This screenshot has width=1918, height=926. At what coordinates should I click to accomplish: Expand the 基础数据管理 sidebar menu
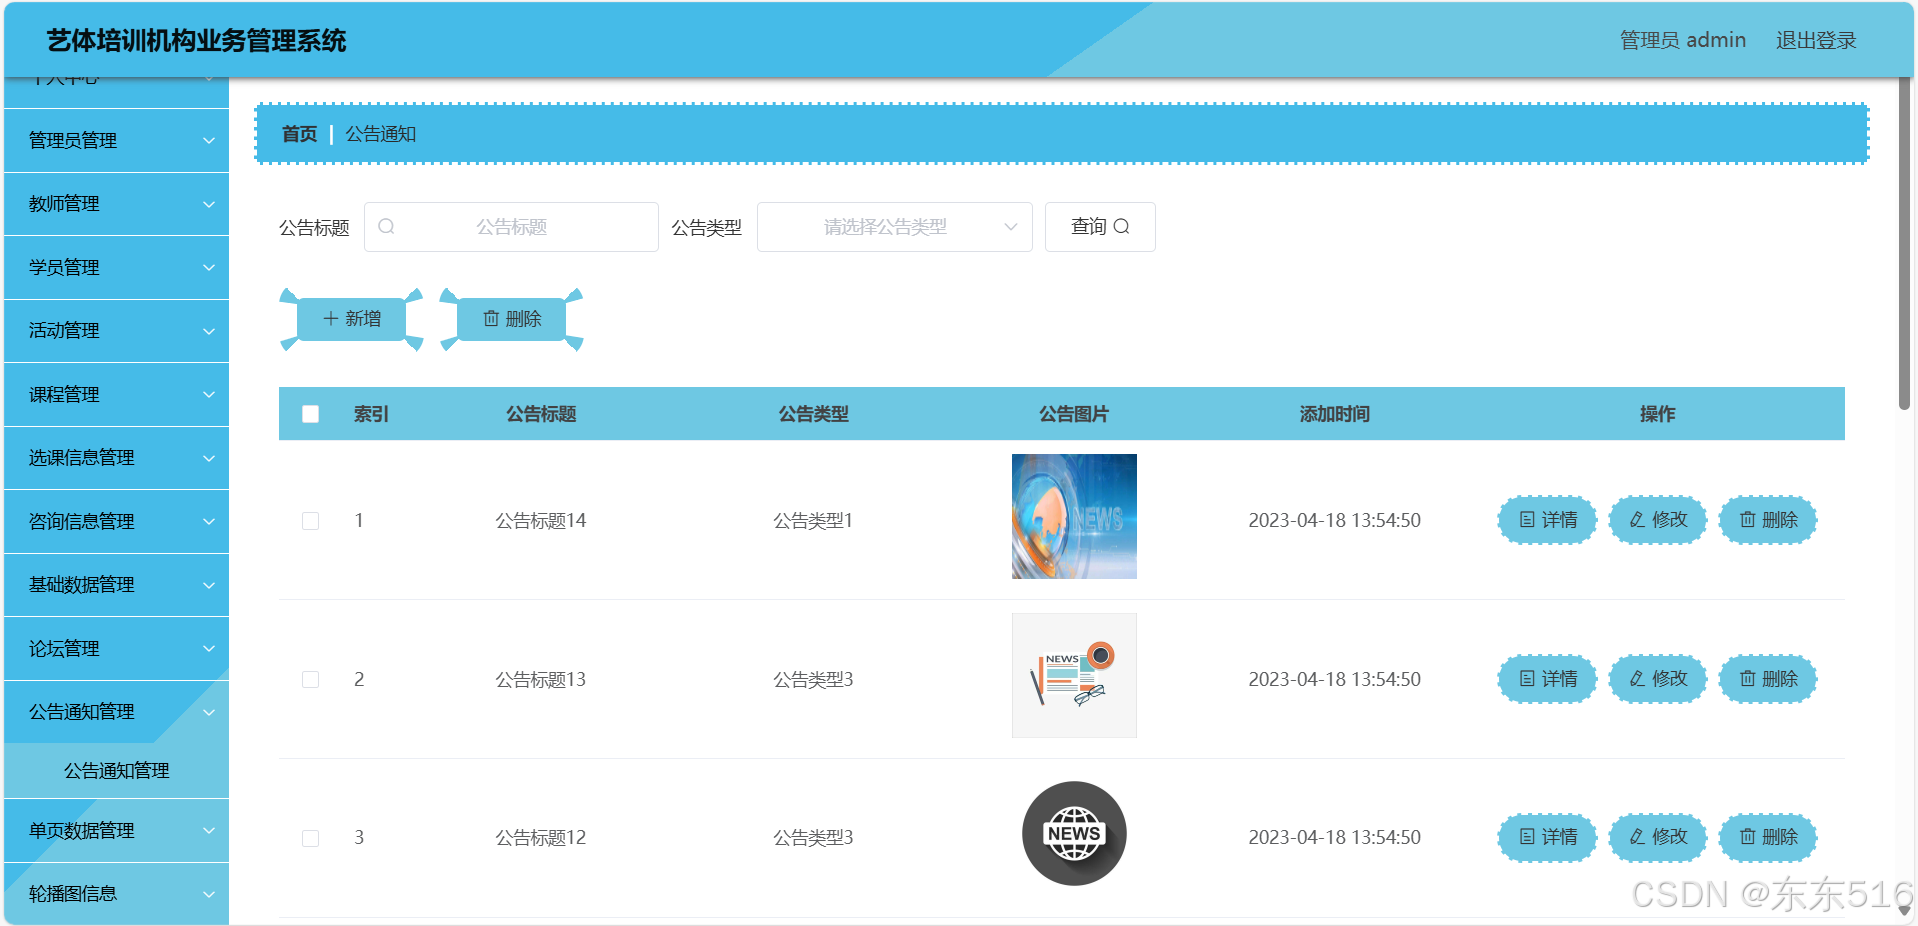117,585
